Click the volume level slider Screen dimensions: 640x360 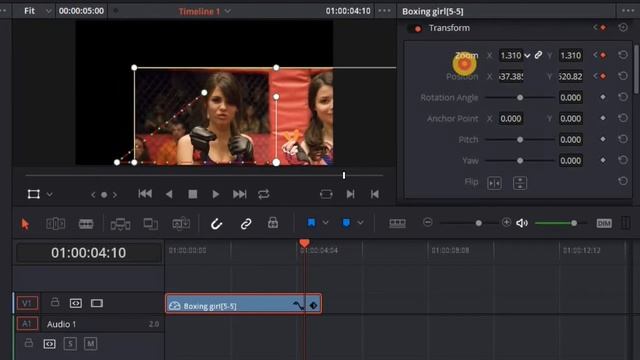click(560, 223)
